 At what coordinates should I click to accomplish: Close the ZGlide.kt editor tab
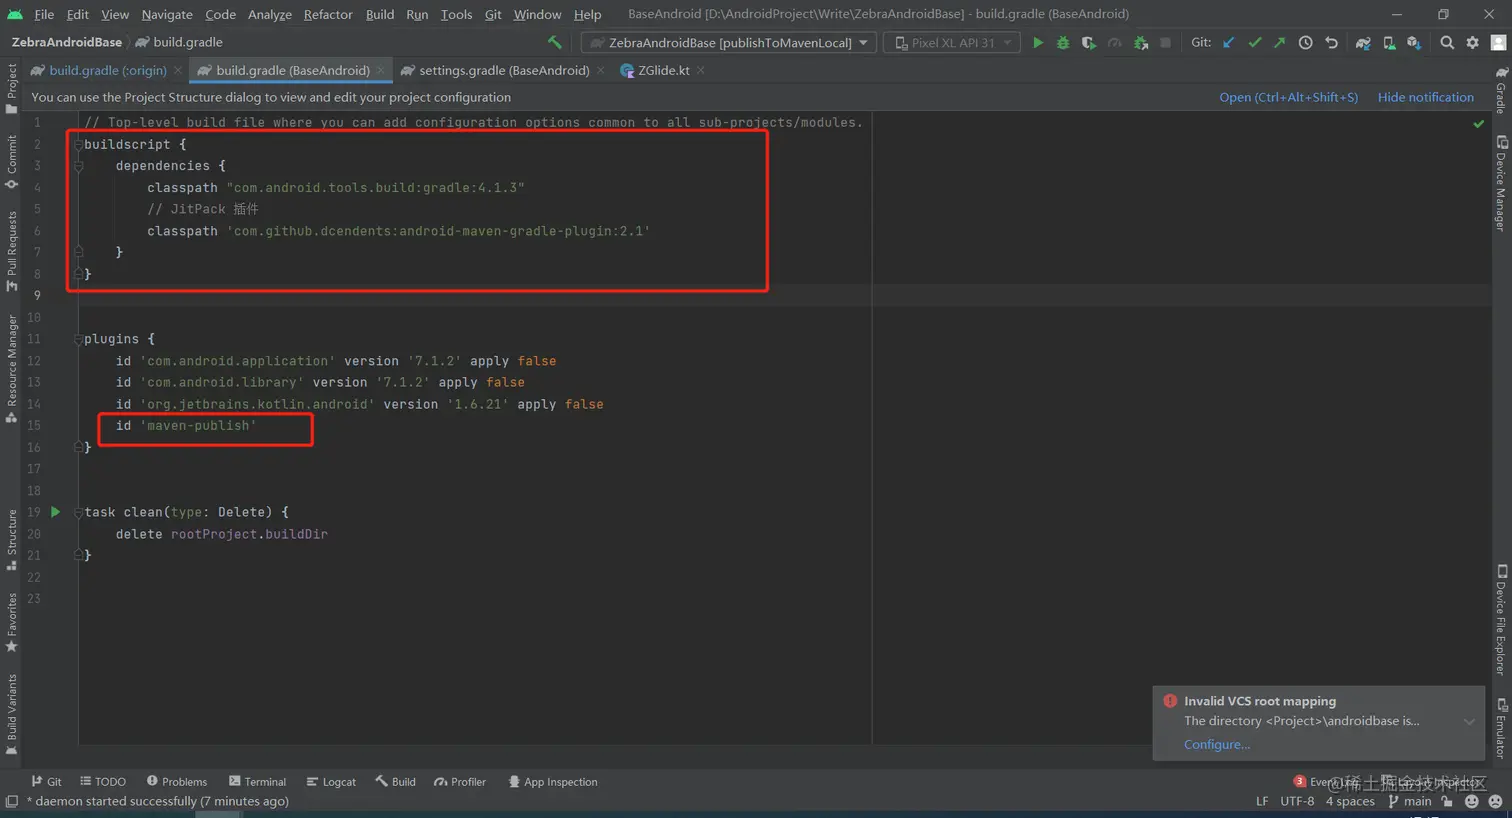(701, 70)
